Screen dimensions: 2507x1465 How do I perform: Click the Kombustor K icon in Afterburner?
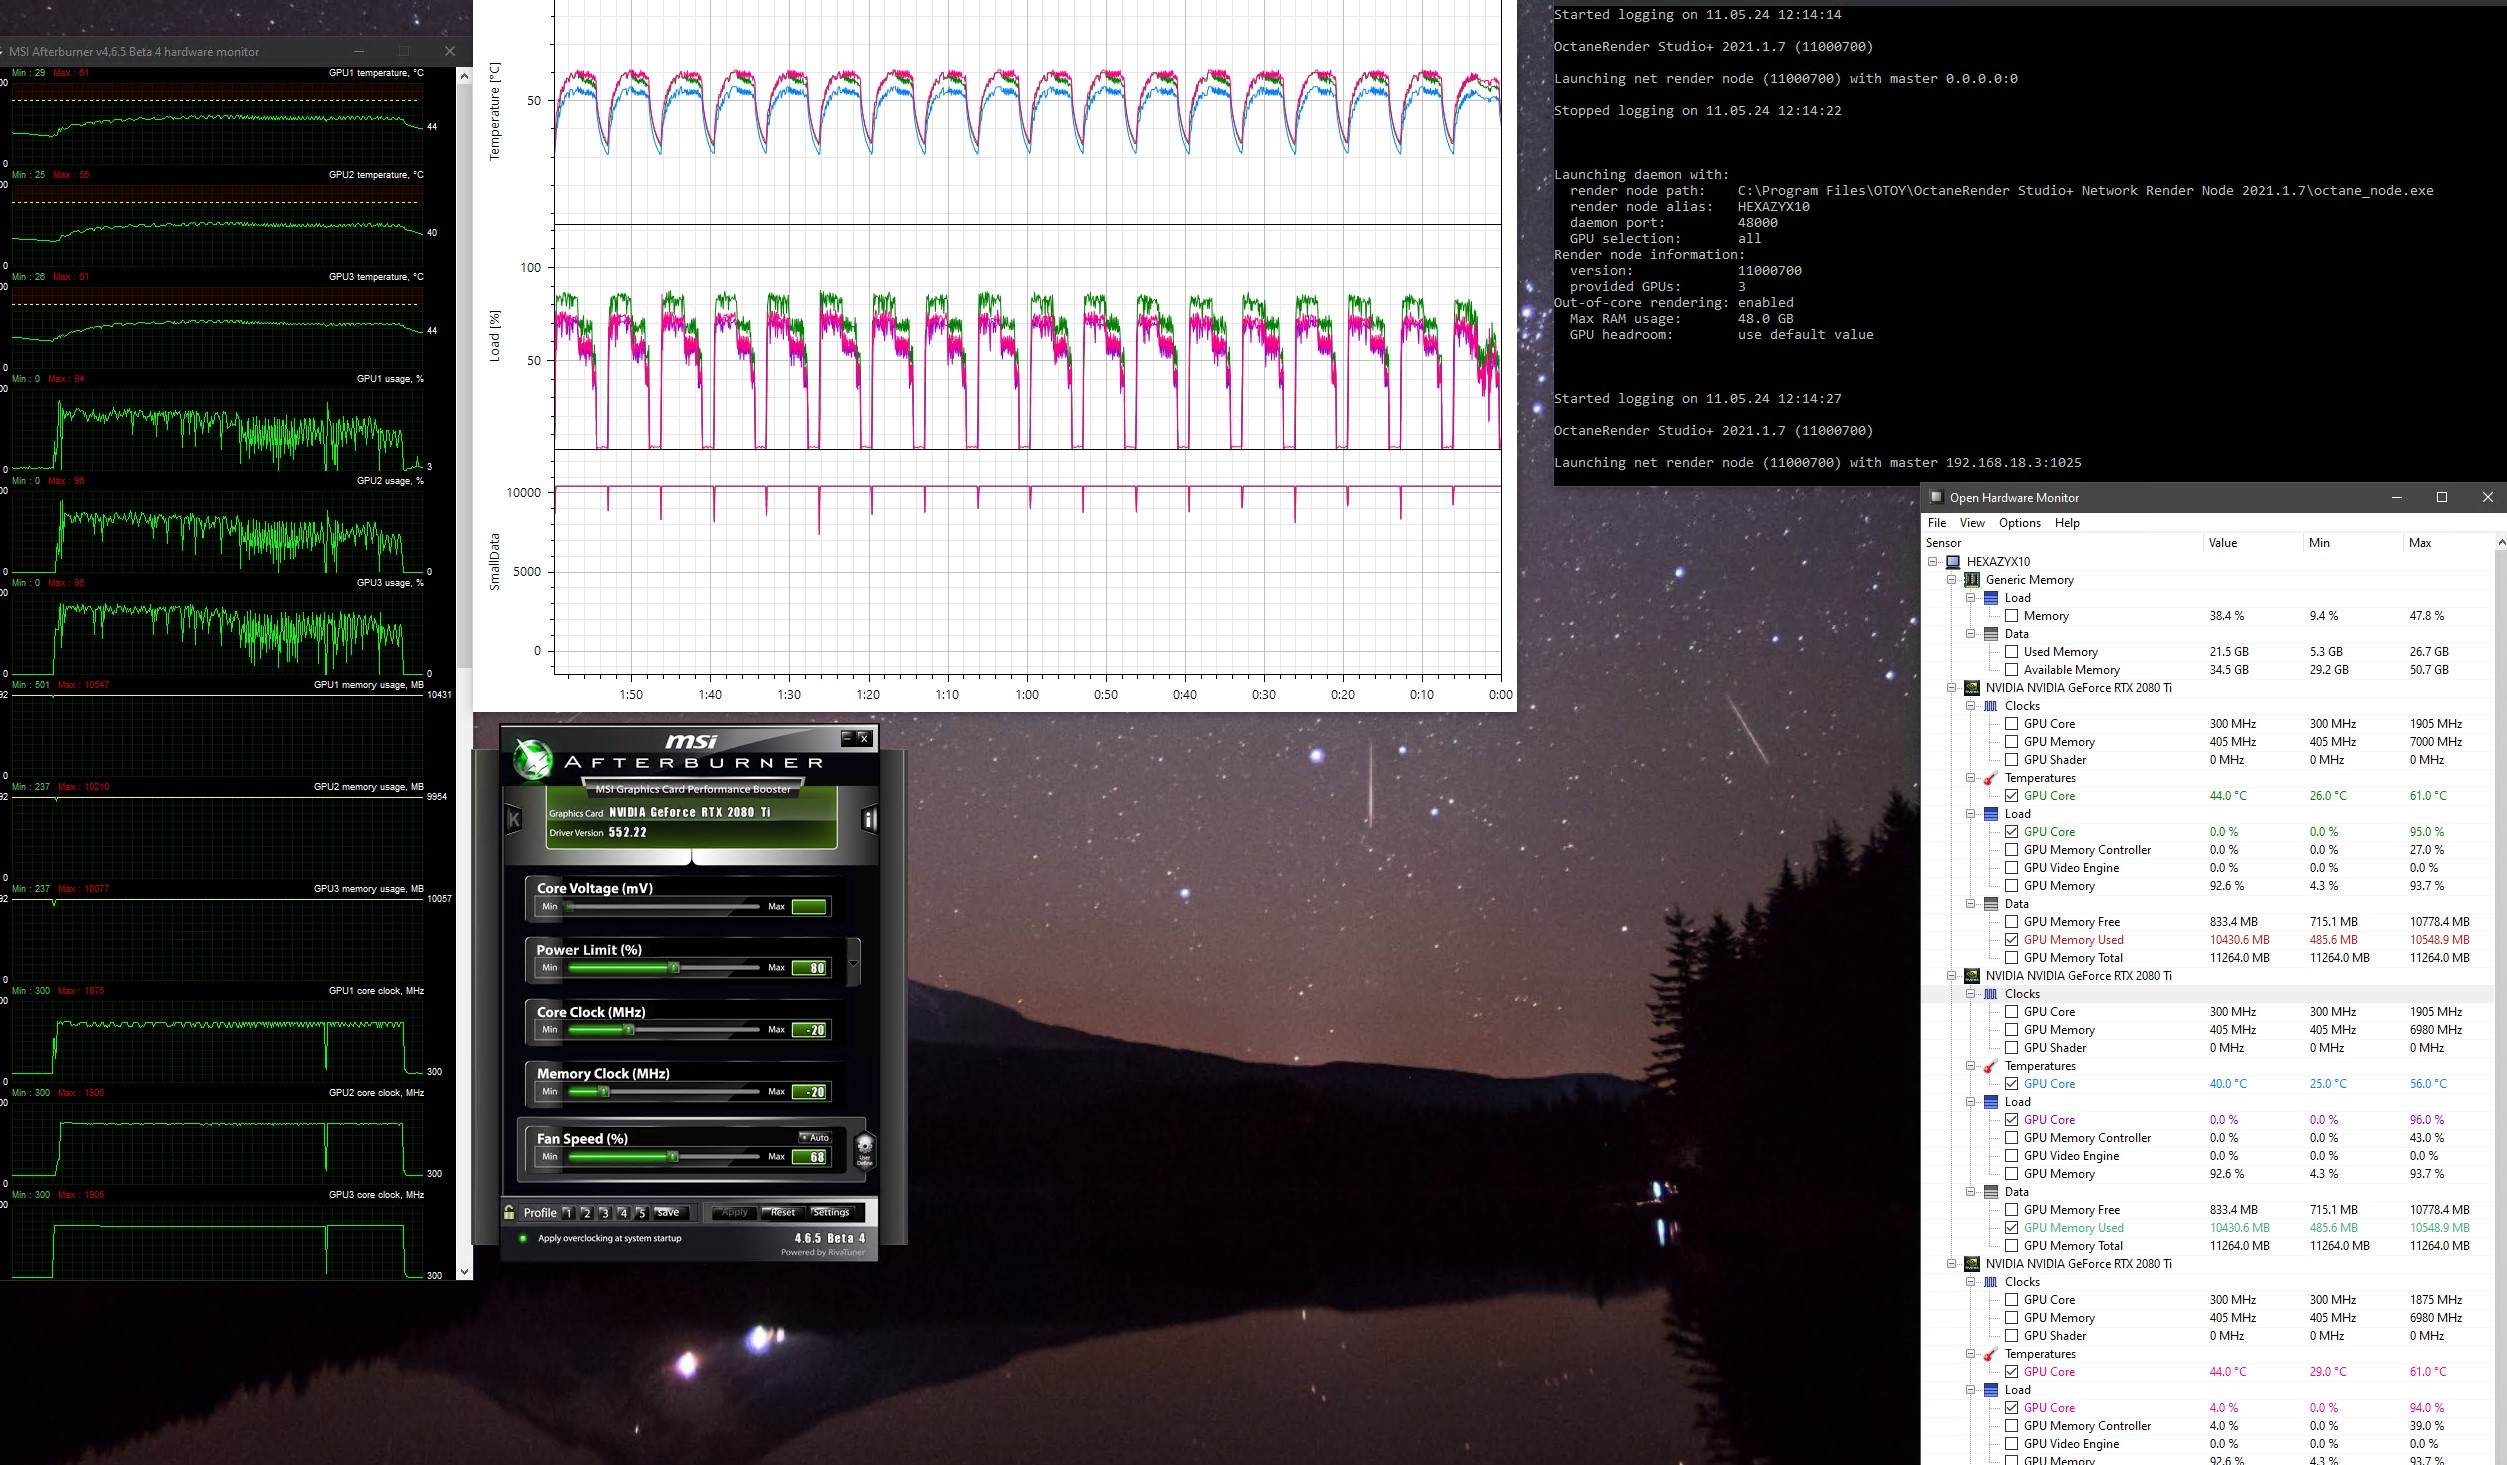514,820
